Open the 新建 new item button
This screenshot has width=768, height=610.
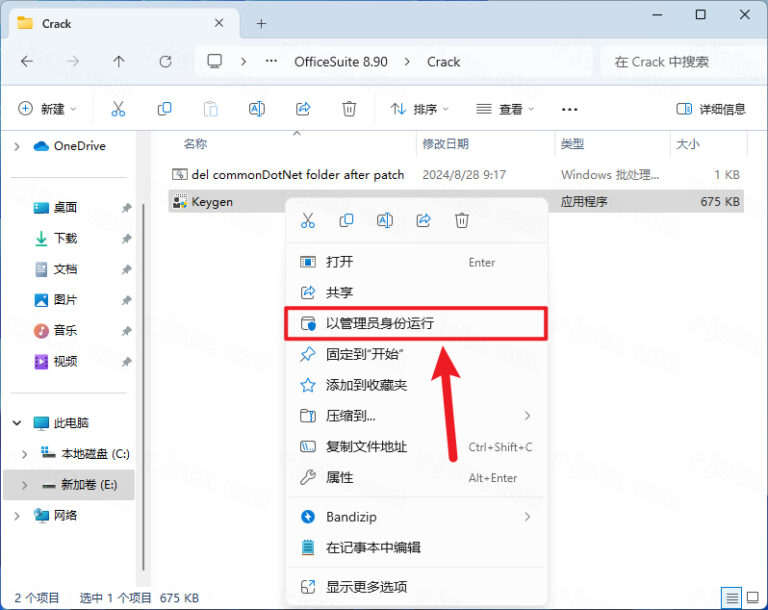[x=47, y=109]
